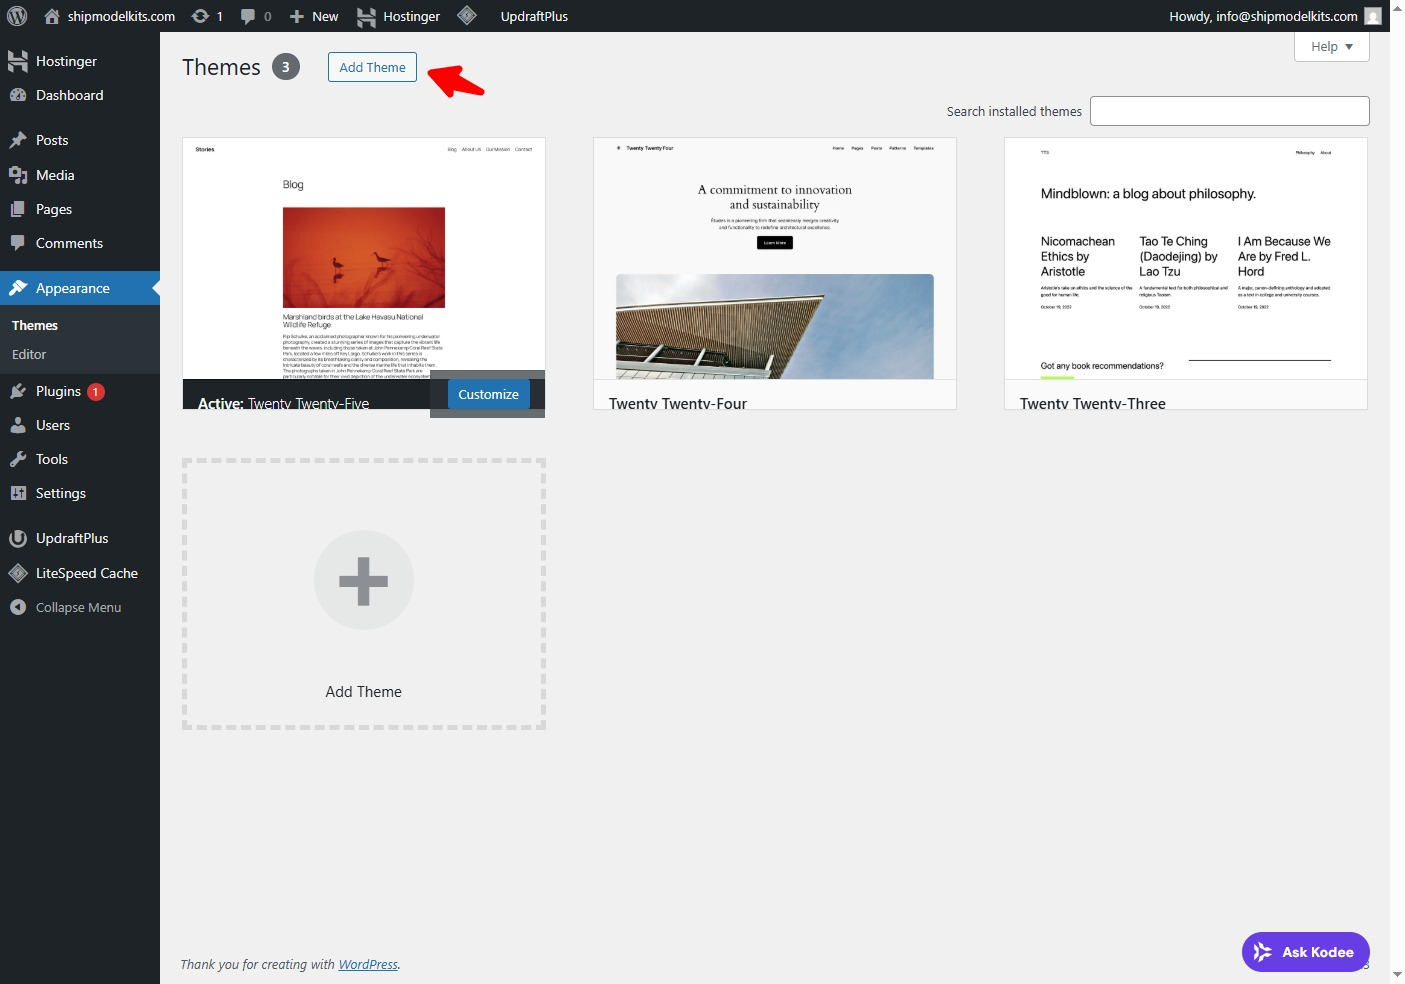Select the Twenty Twenty-Three theme thumbnail
Screen dimensions: 1405x984
[x=1185, y=260]
